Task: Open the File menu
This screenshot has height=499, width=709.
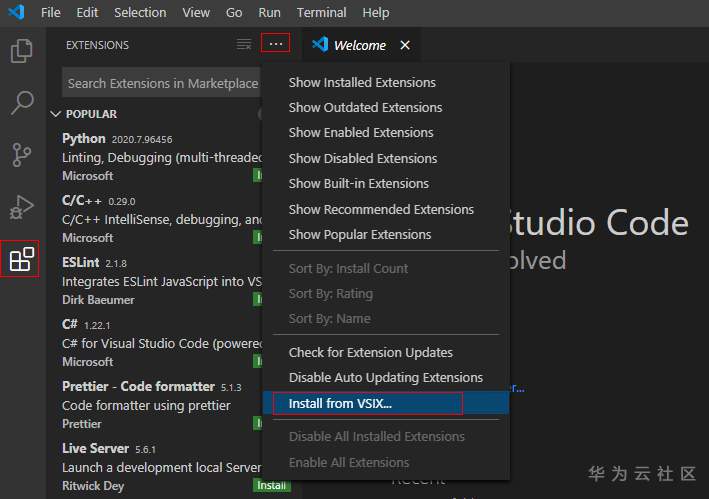Action: 51,13
